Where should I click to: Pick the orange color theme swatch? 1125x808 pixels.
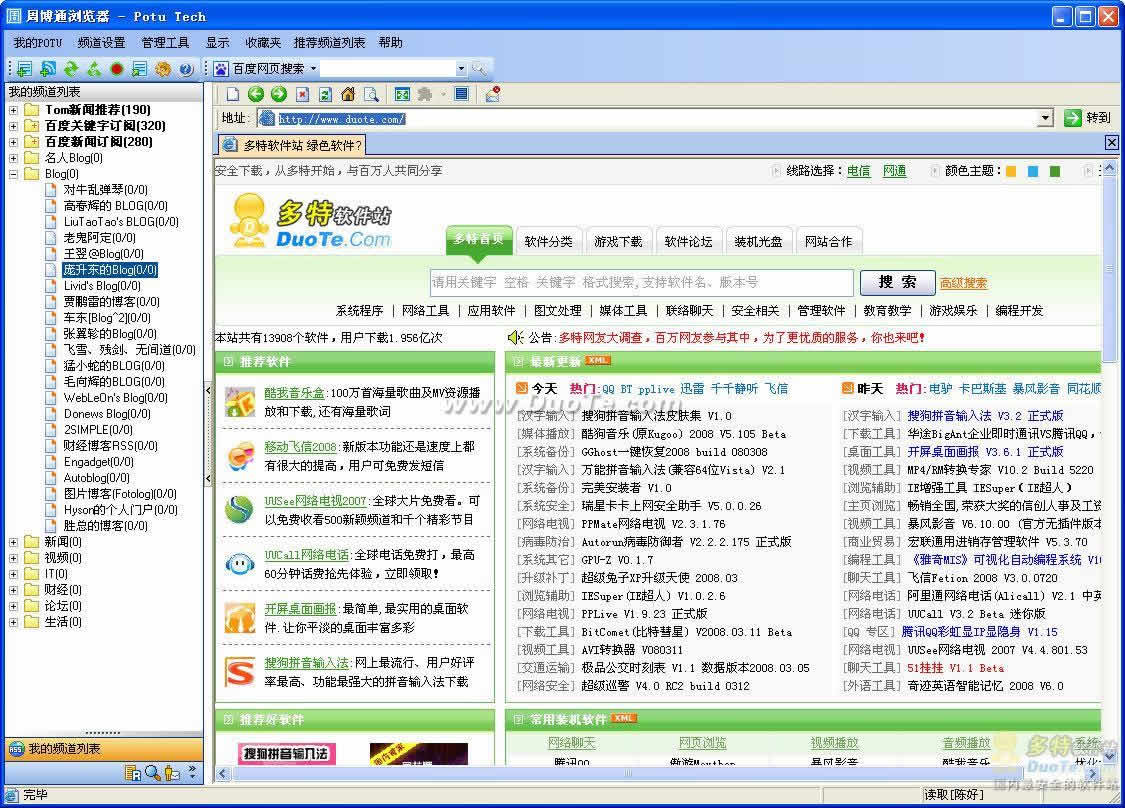(x=1011, y=172)
